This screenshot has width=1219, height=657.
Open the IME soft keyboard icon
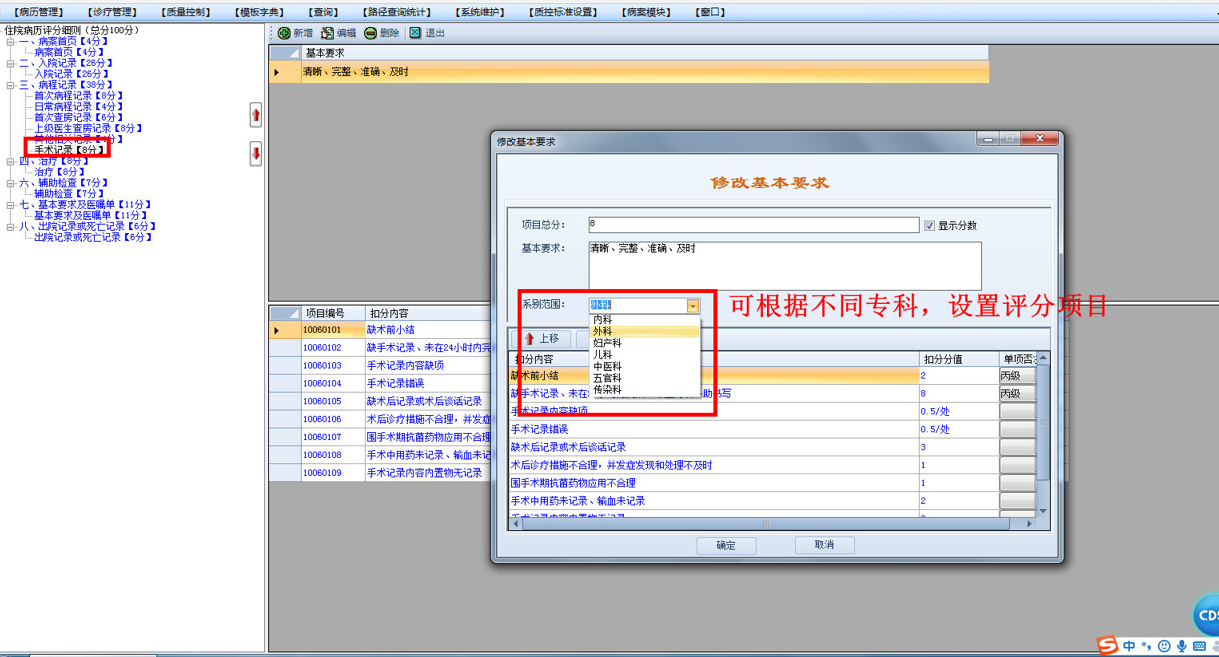coord(1200,647)
